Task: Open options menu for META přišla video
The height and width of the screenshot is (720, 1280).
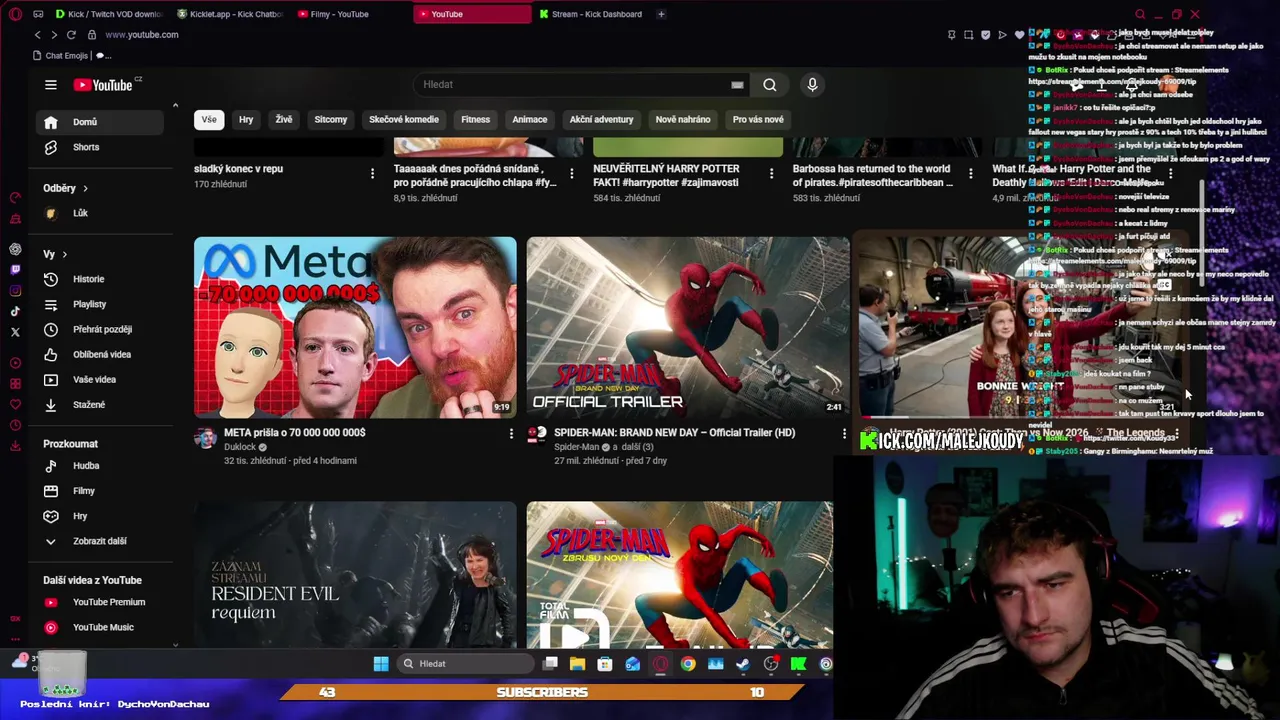Action: (511, 434)
